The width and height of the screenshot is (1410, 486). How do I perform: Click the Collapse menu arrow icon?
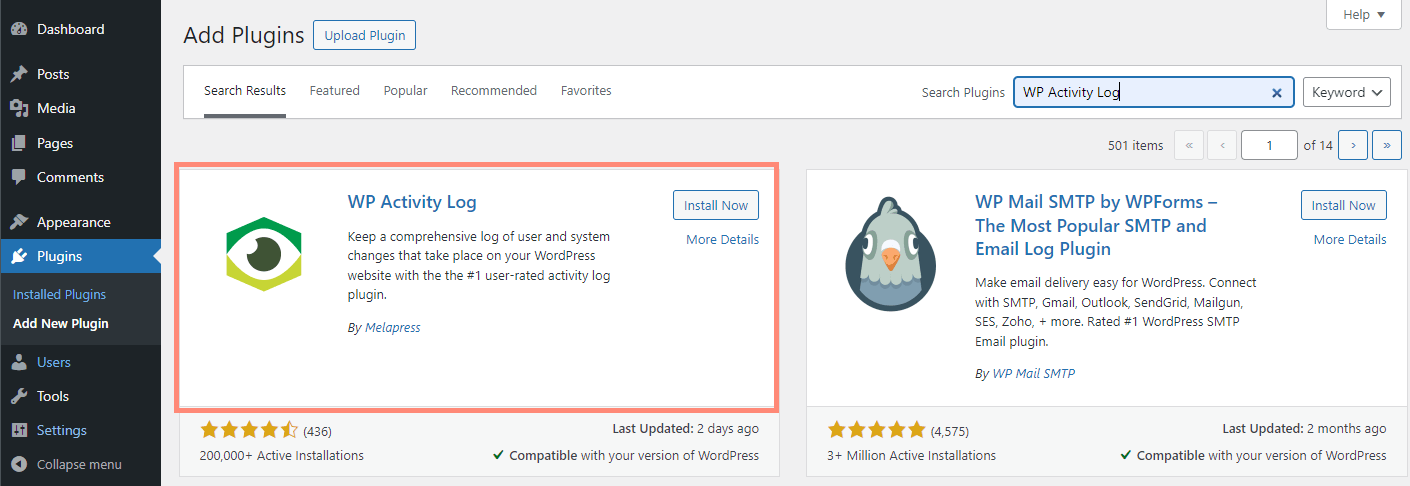[19, 464]
